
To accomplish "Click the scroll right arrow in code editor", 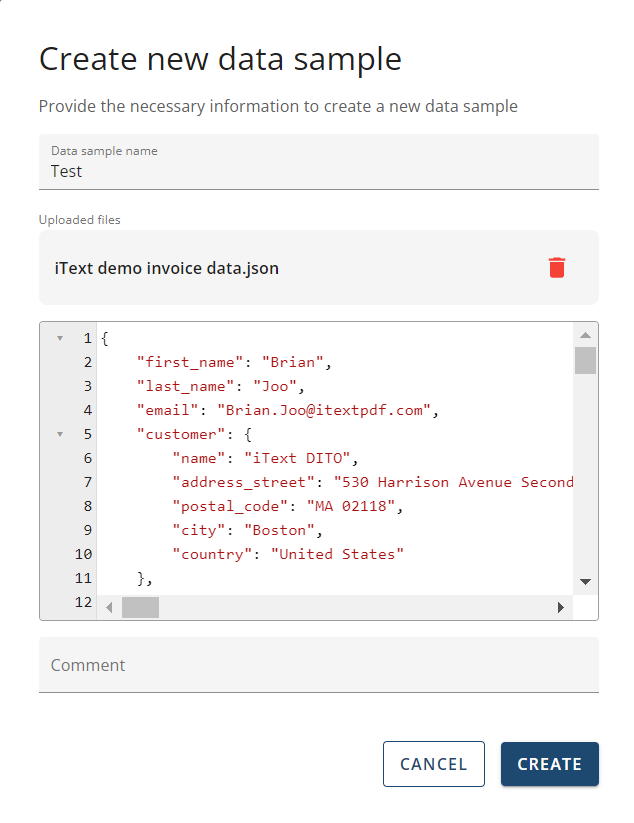I will click(560, 607).
